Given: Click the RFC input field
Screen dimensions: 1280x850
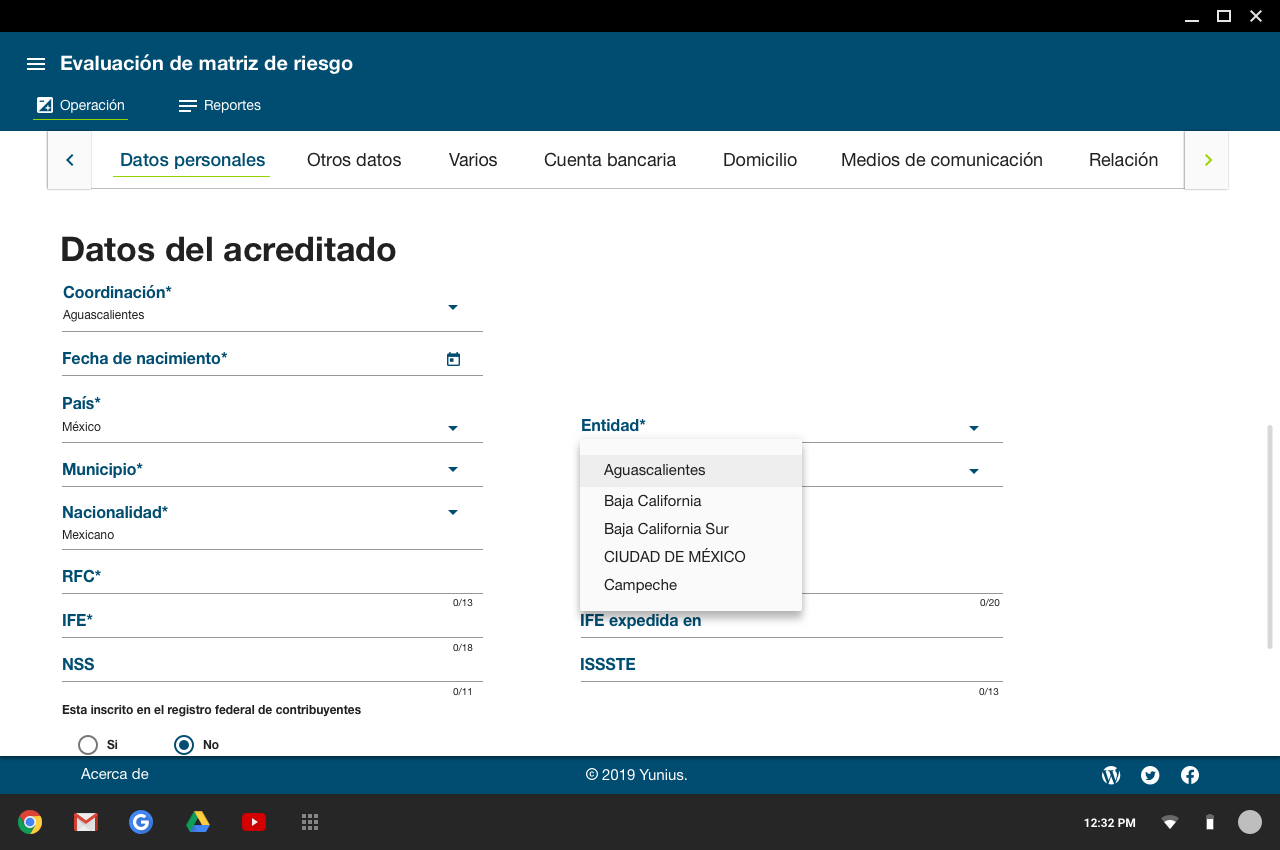Looking at the screenshot, I should coord(272,580).
